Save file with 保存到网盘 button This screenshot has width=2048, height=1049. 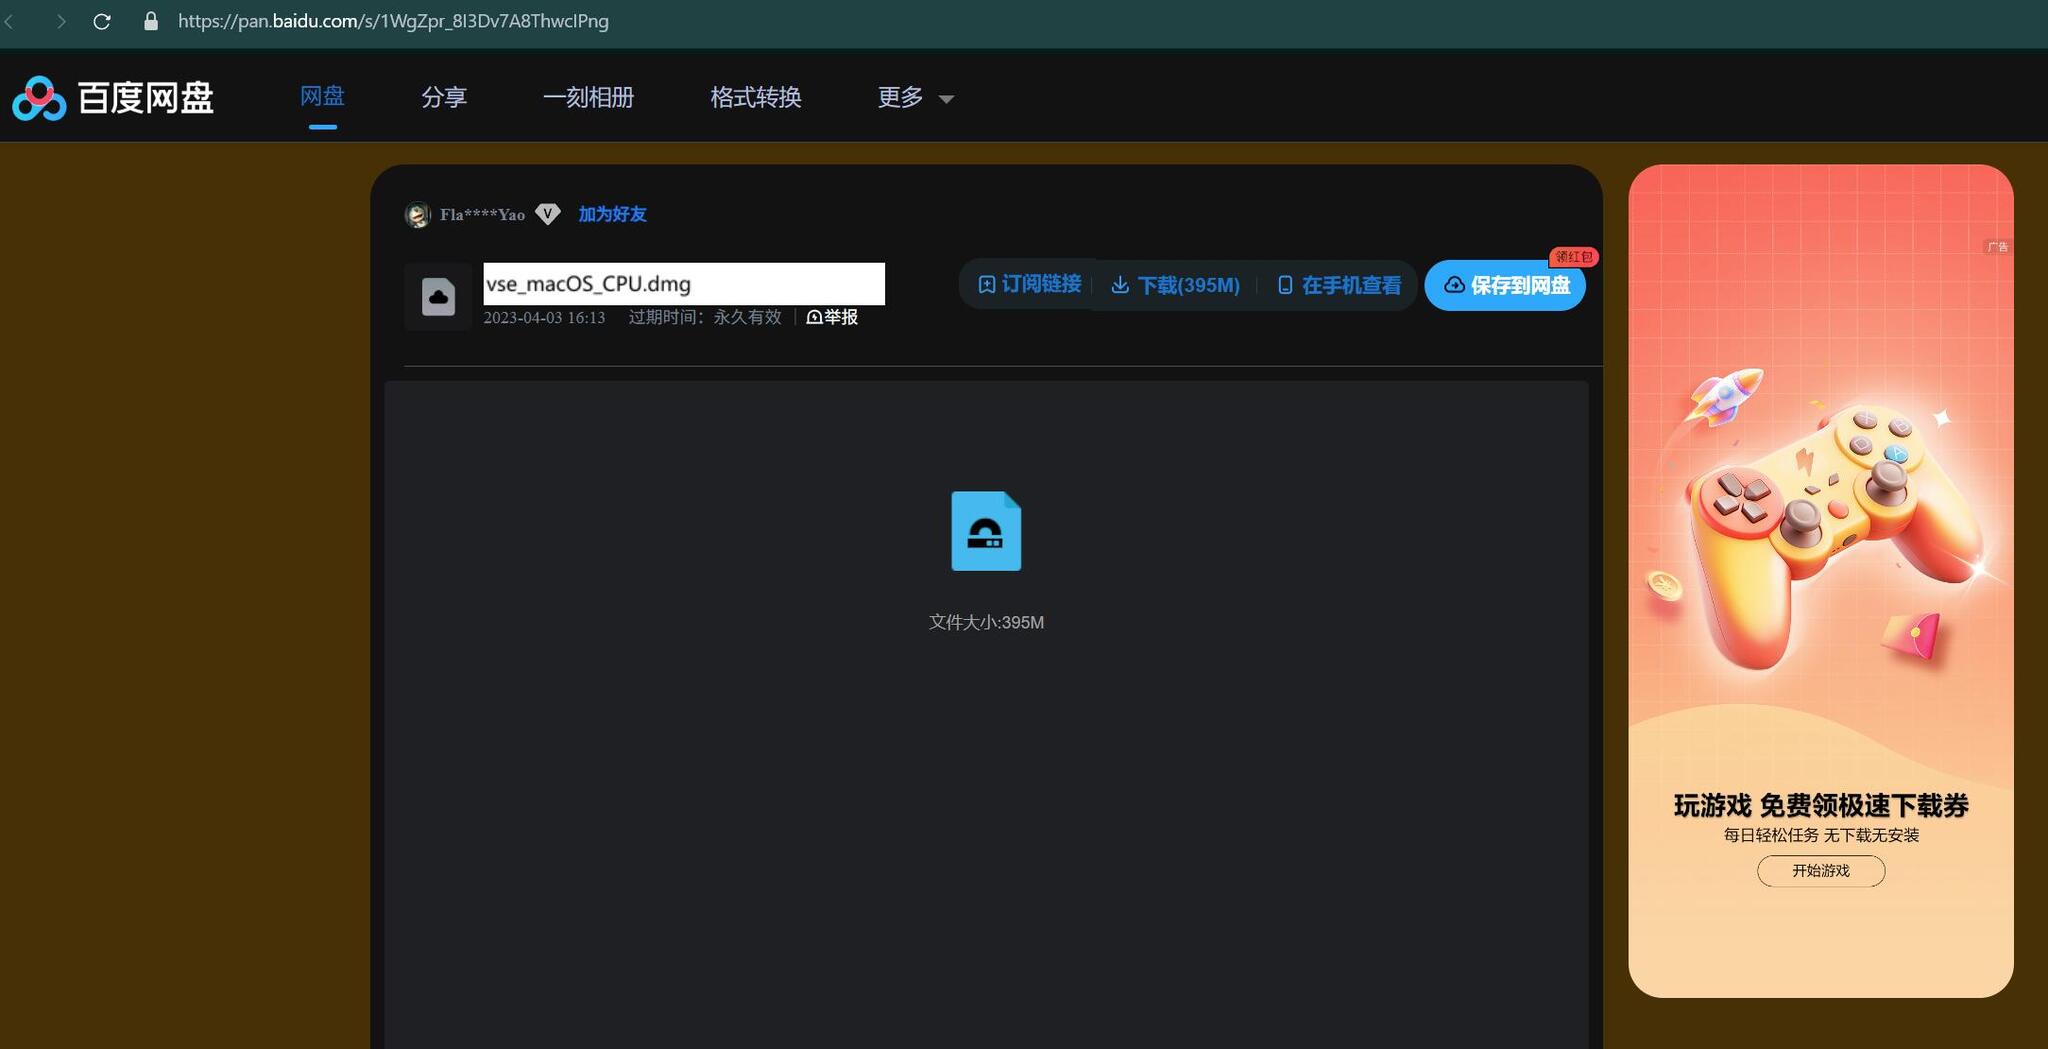(1505, 286)
